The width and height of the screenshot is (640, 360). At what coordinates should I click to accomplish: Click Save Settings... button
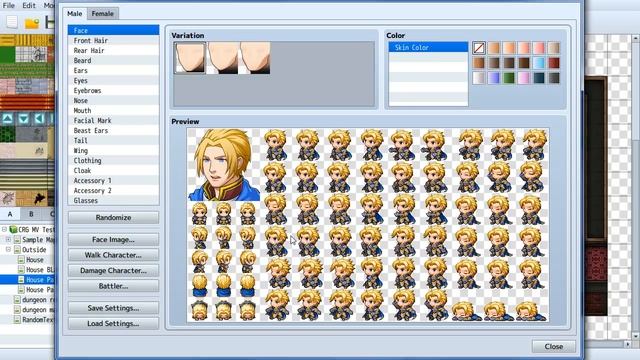click(x=113, y=308)
